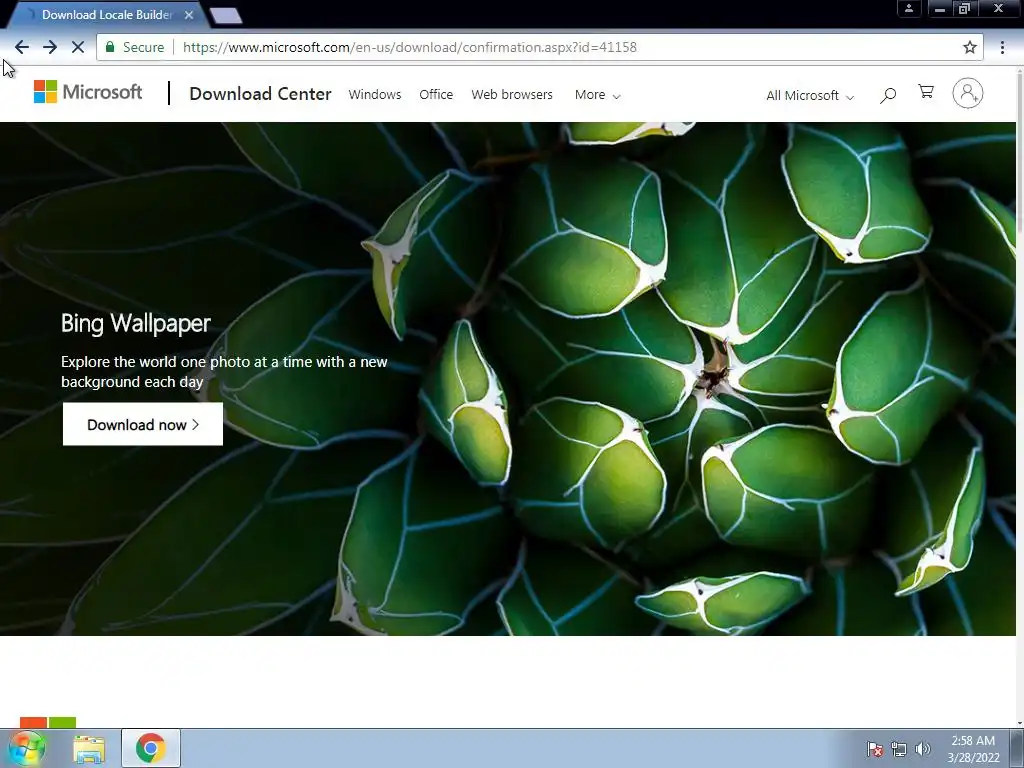Expand the All Microsoft dropdown
1024x768 pixels.
(810, 95)
